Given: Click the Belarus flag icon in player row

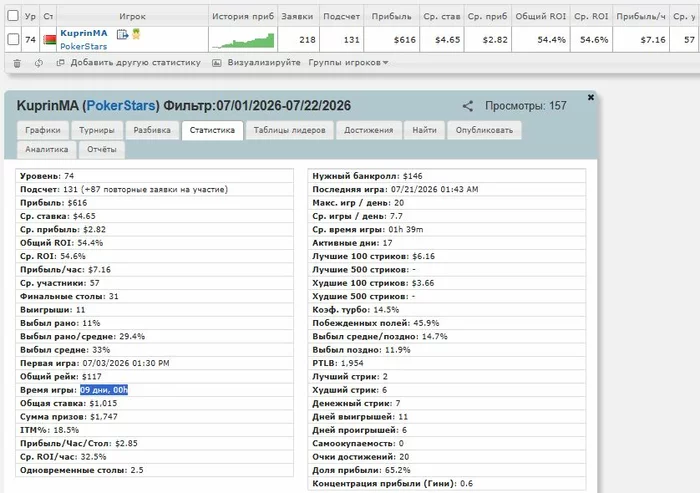Looking at the screenshot, I should 50,40.
